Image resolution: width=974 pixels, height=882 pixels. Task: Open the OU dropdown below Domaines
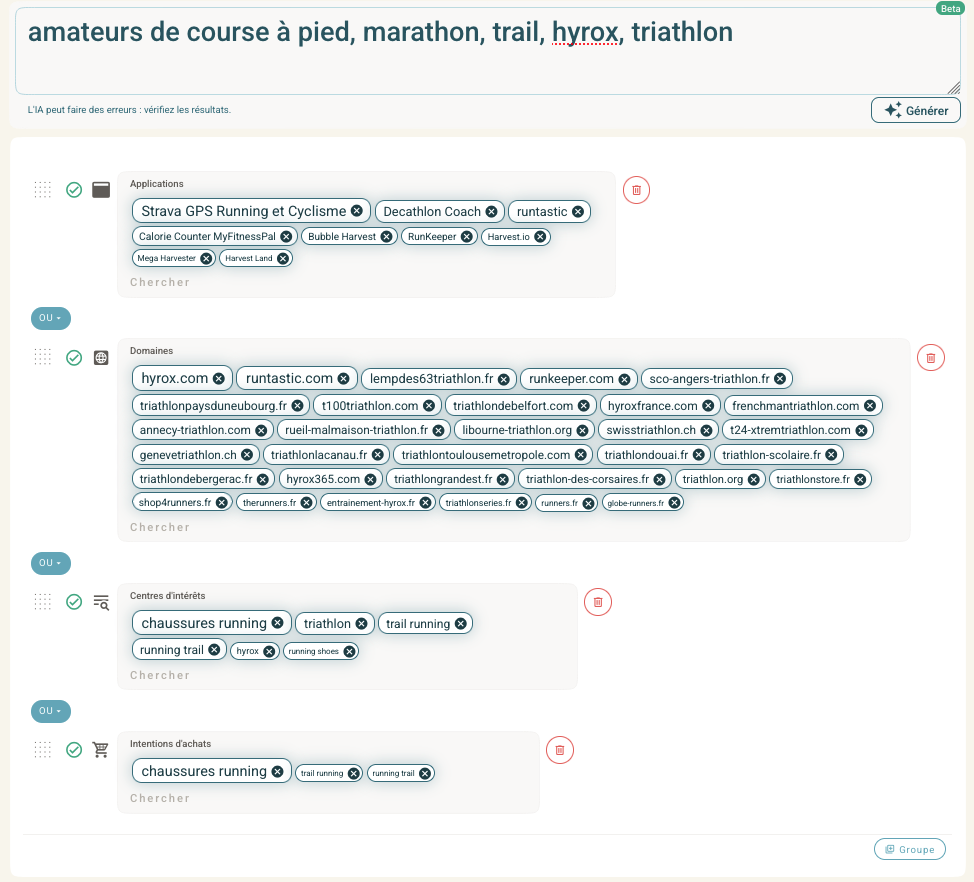(x=50, y=563)
